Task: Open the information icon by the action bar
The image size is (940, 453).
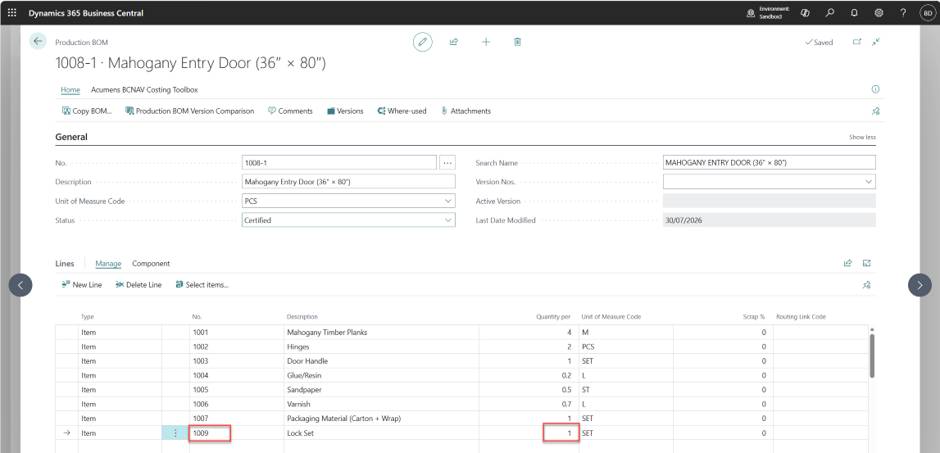Action: 875,89
